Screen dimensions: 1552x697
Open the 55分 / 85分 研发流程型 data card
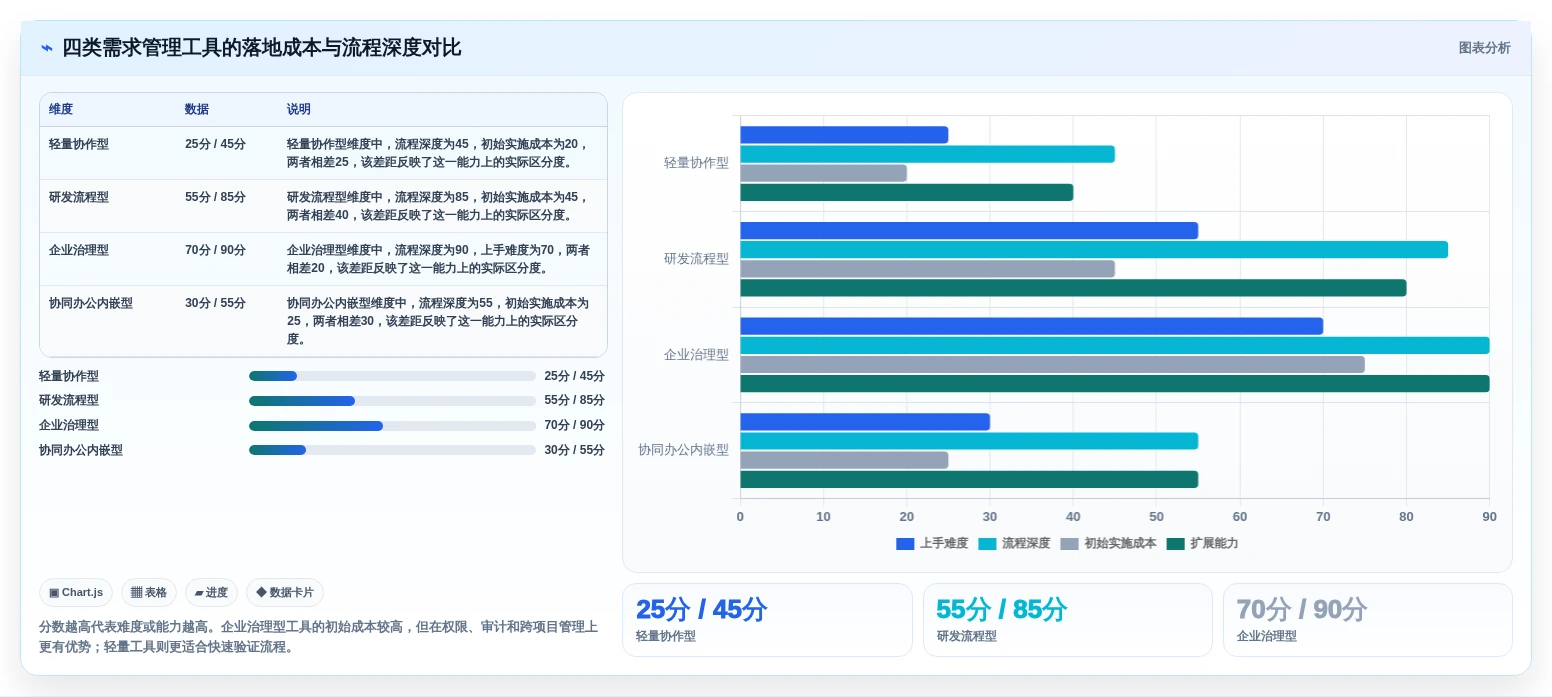tap(1067, 620)
